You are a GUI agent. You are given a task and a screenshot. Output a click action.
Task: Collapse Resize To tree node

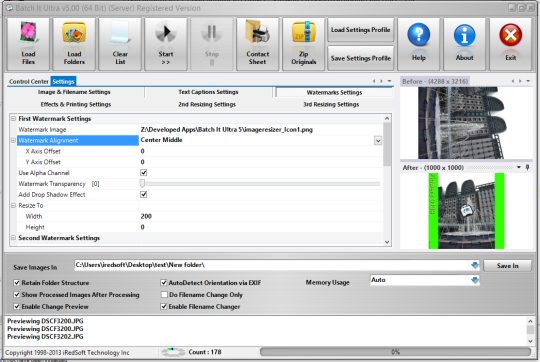coord(13,206)
